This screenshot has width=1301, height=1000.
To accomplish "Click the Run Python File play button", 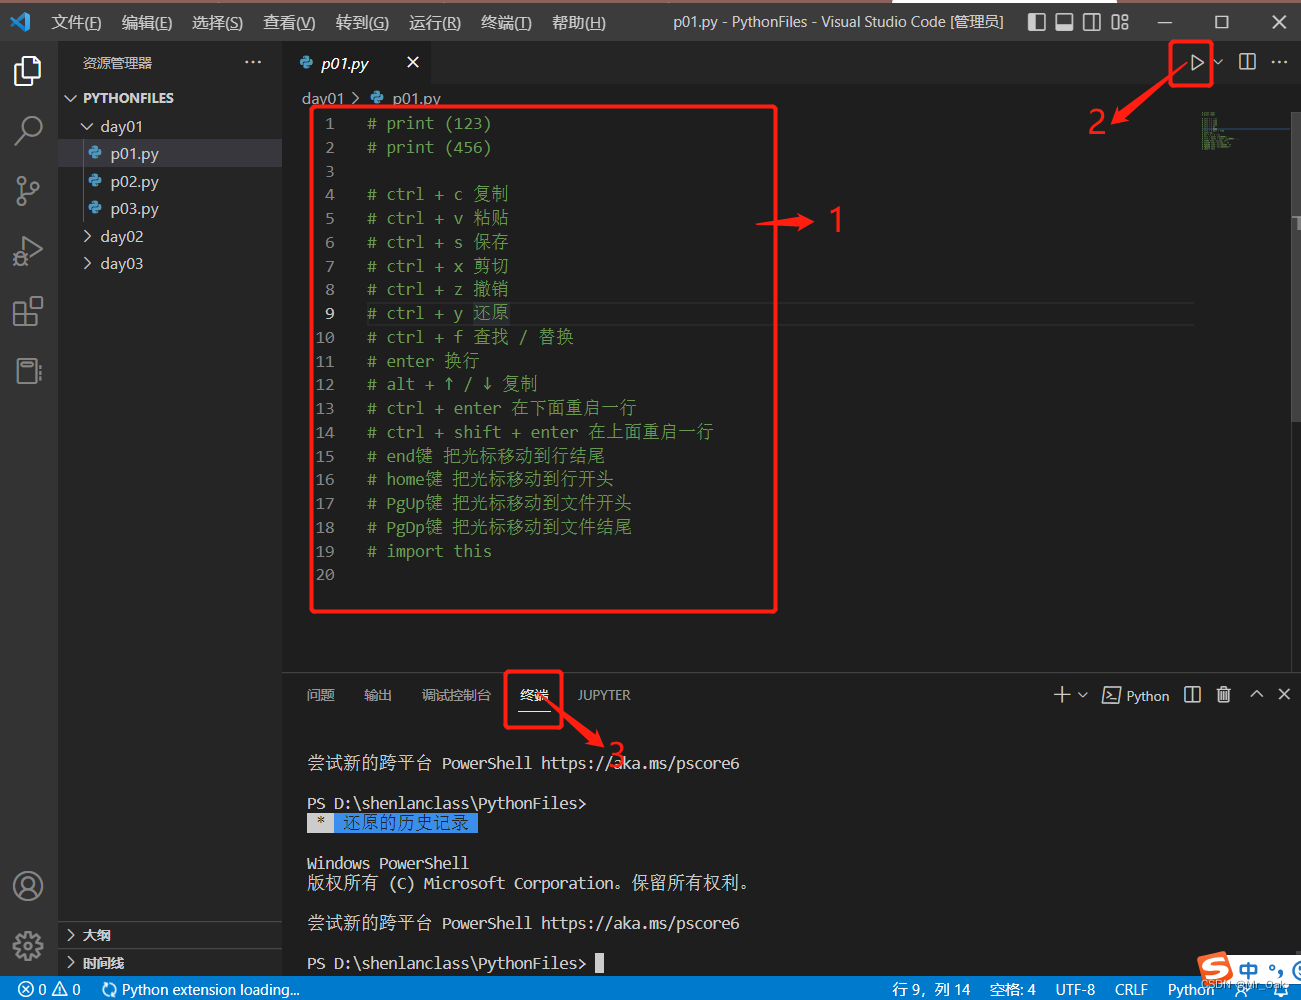I will click(1196, 62).
